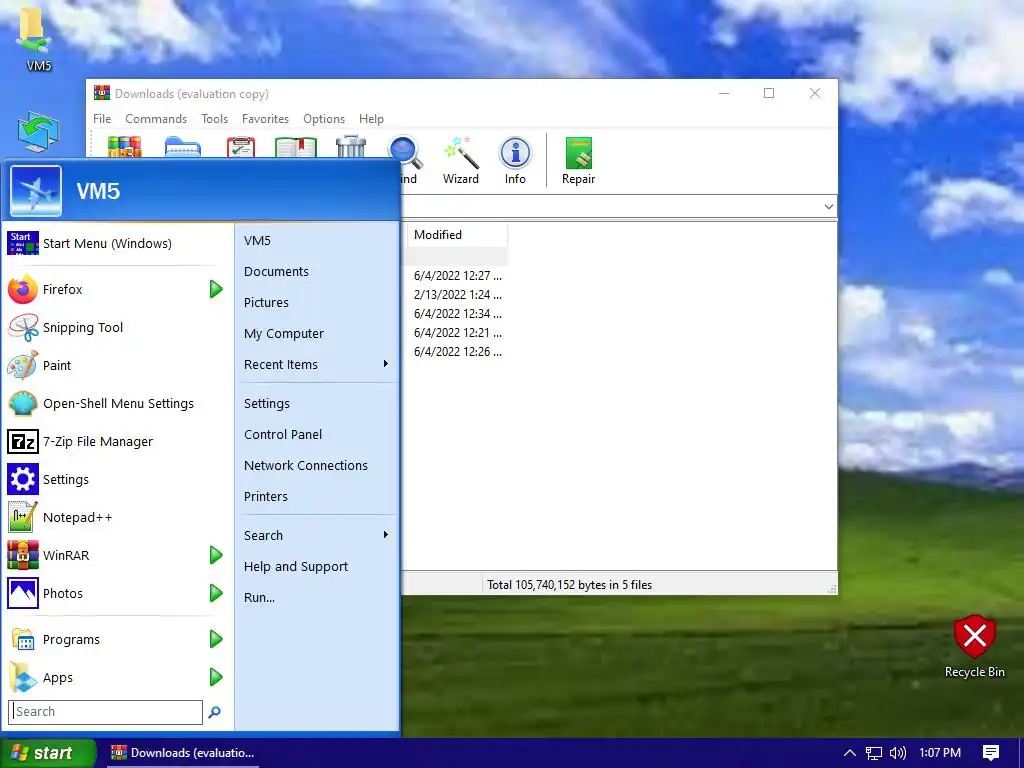Run the Repair tool in WinRAR

coord(579,161)
